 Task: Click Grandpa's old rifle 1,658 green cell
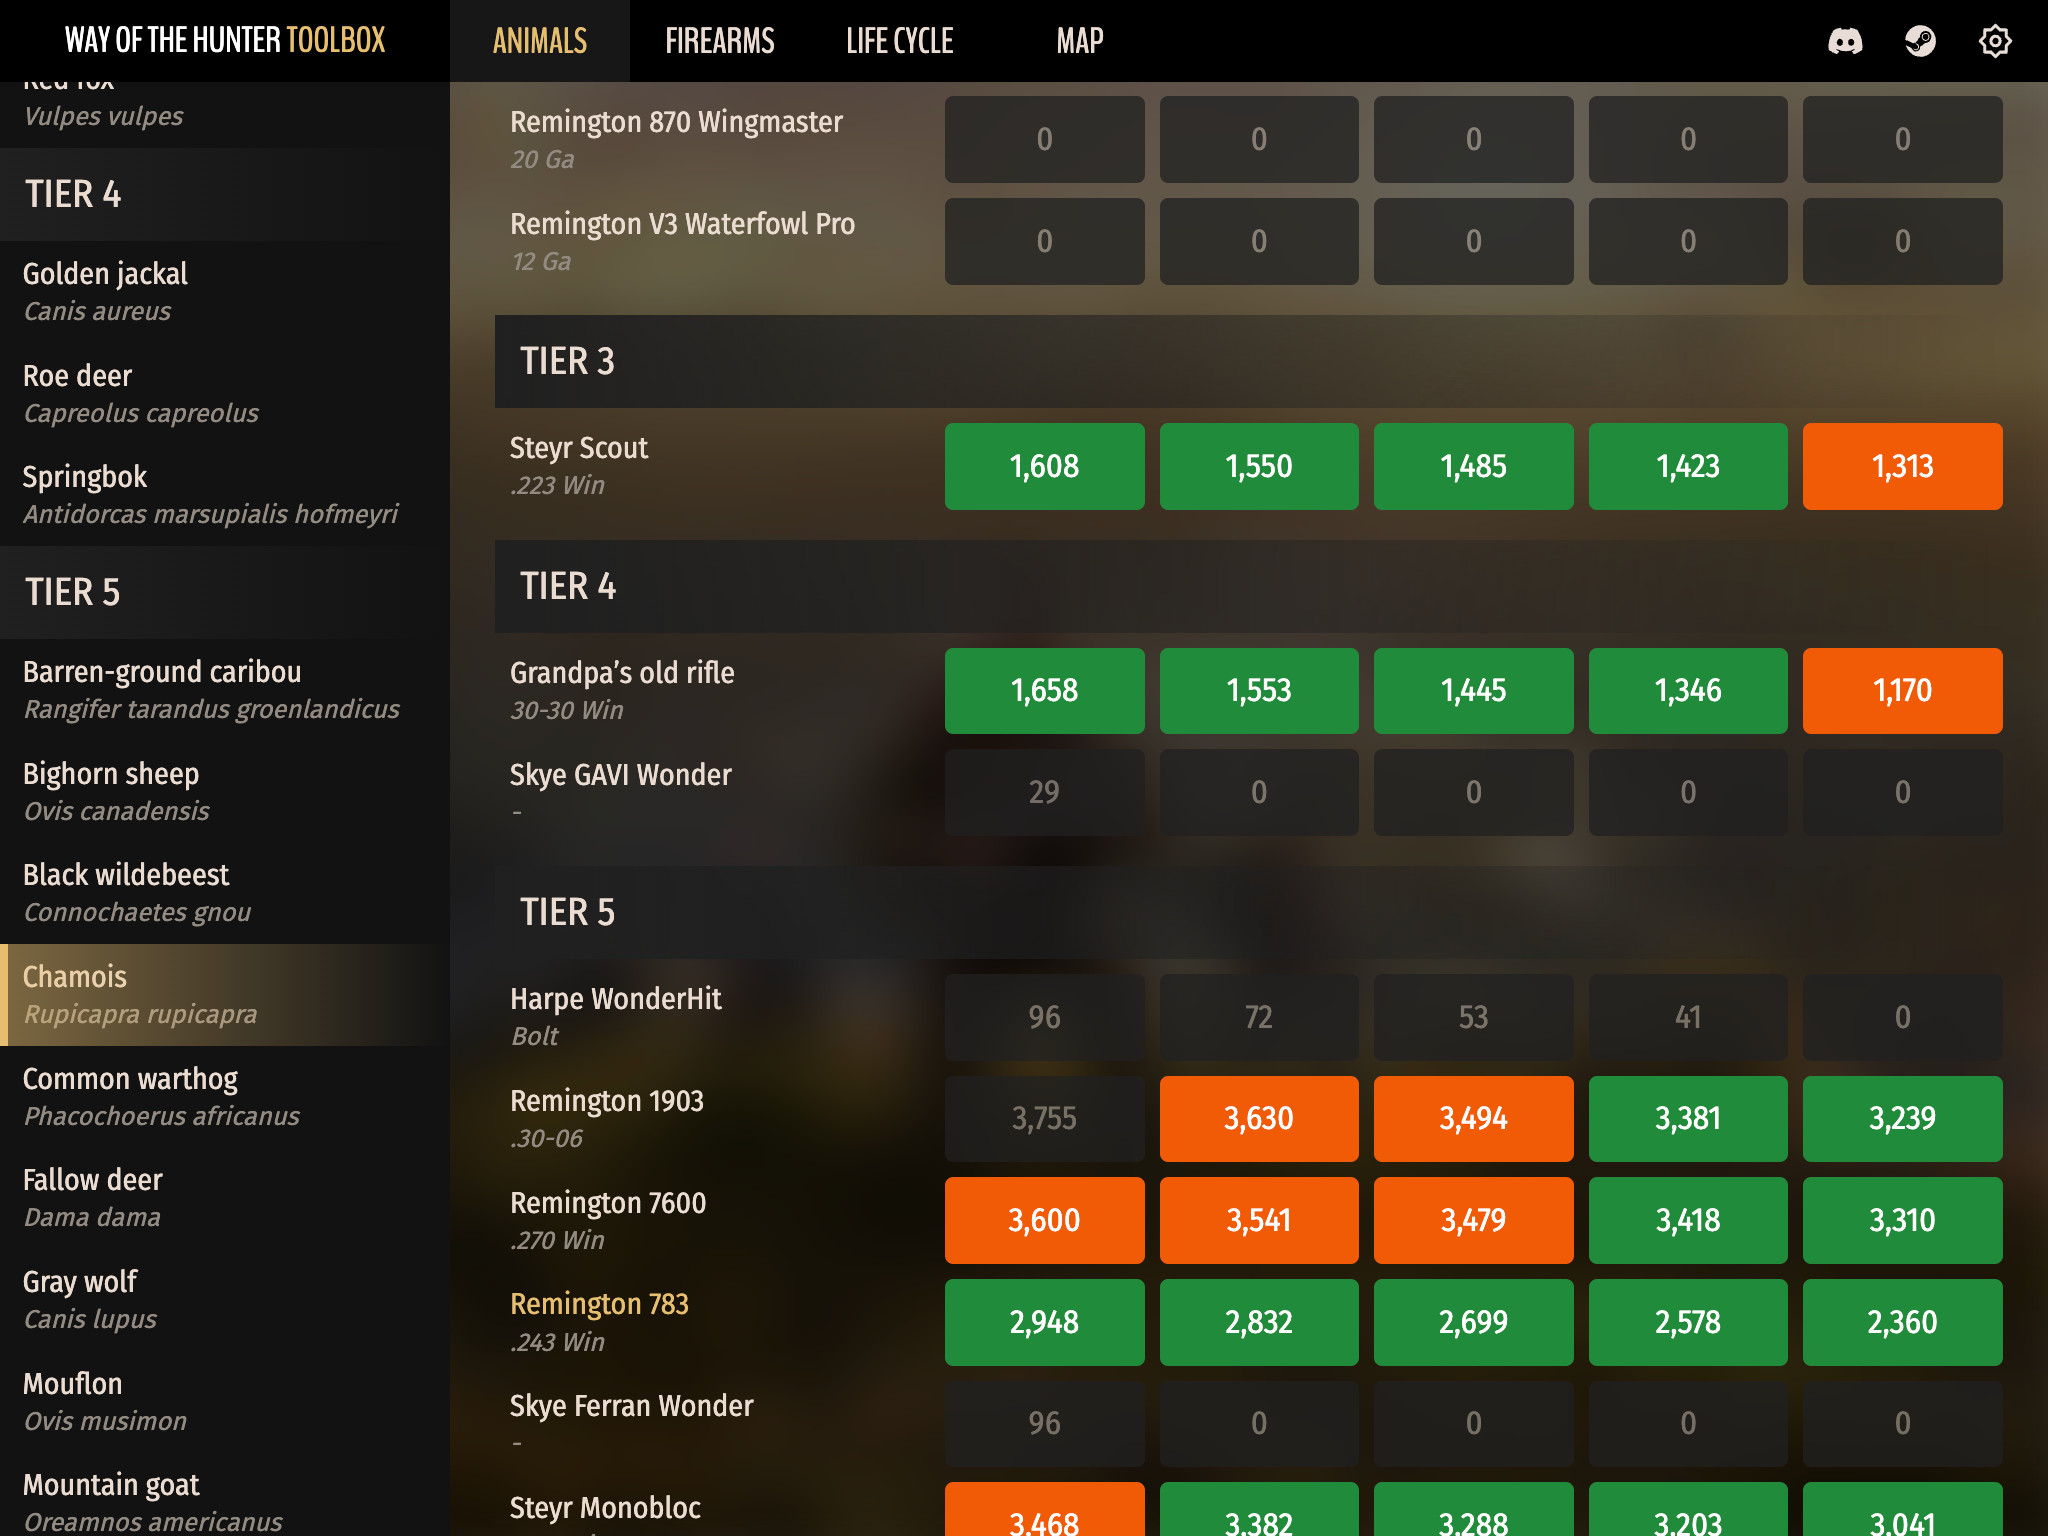click(1044, 691)
